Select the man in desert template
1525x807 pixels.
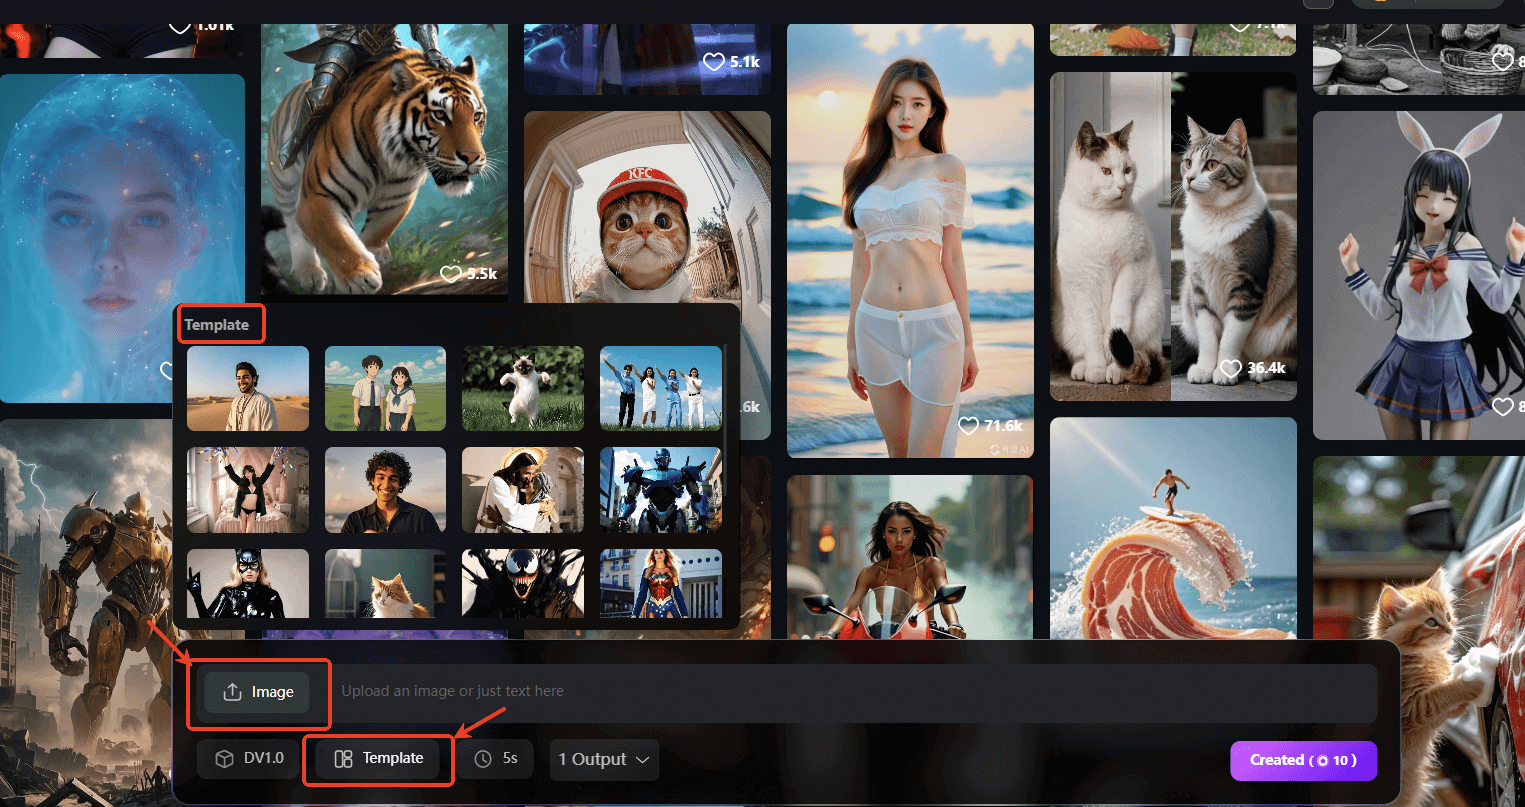248,389
